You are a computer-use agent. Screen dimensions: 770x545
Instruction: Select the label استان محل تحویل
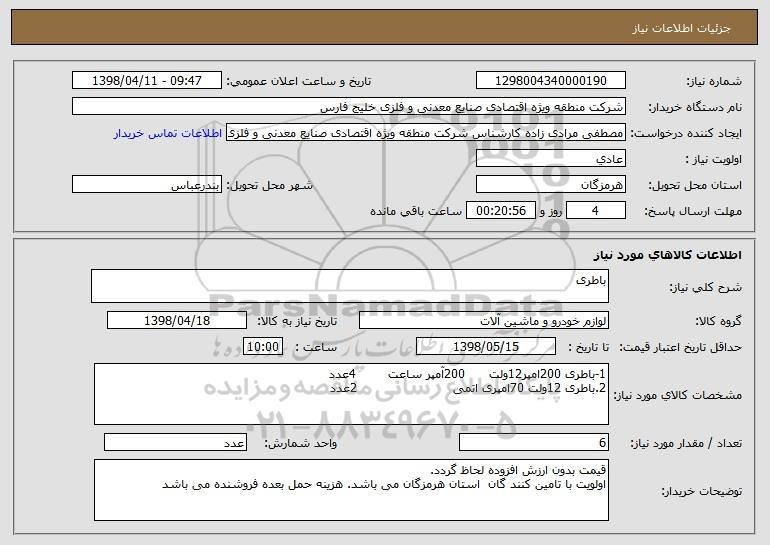coord(695,185)
